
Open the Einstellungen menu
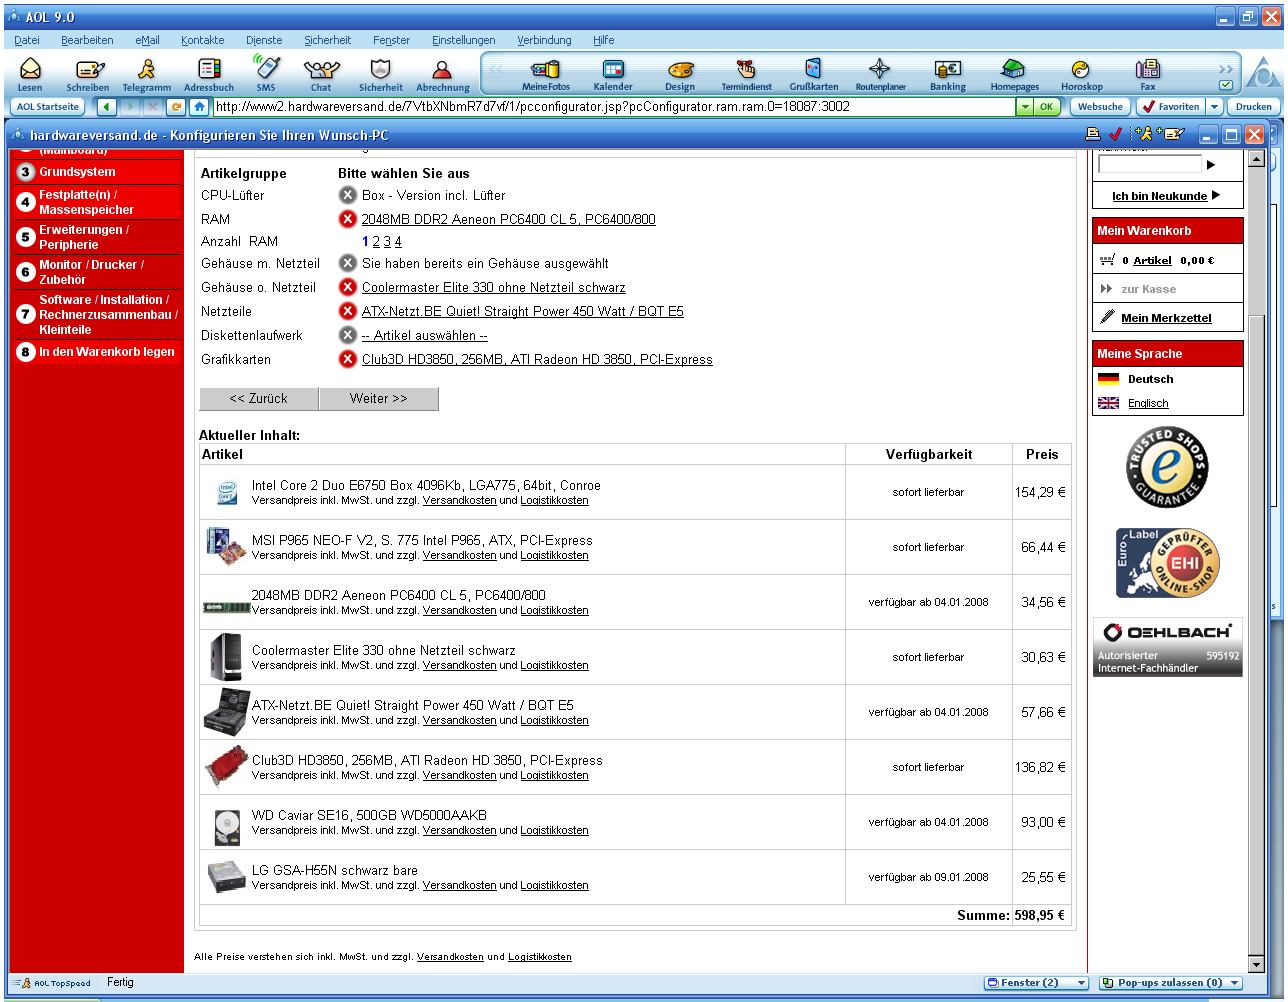point(463,40)
